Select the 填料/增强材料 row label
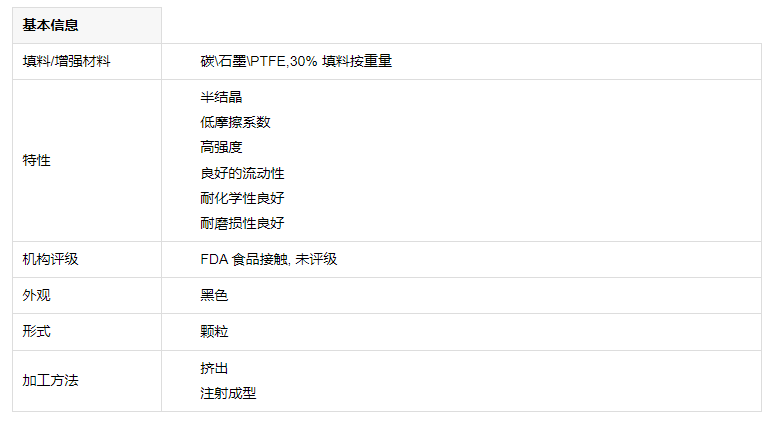The image size is (775, 422). 67,61
